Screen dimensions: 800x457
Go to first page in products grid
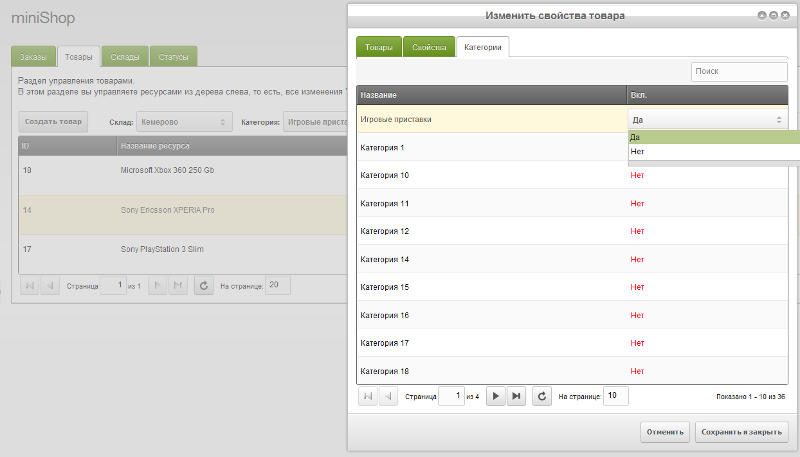click(30, 286)
